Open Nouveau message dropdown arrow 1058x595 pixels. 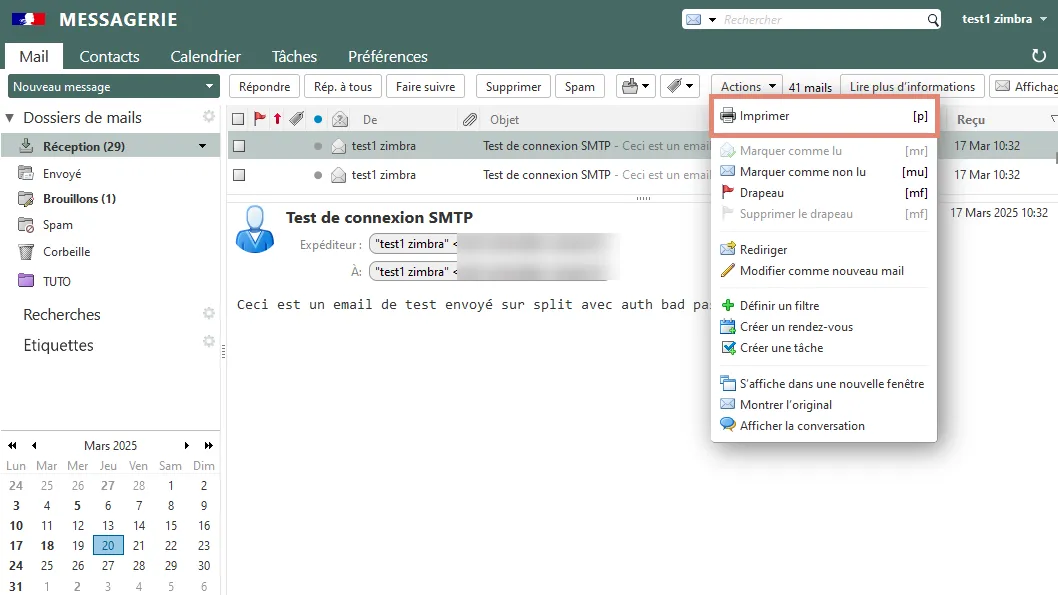click(x=209, y=86)
